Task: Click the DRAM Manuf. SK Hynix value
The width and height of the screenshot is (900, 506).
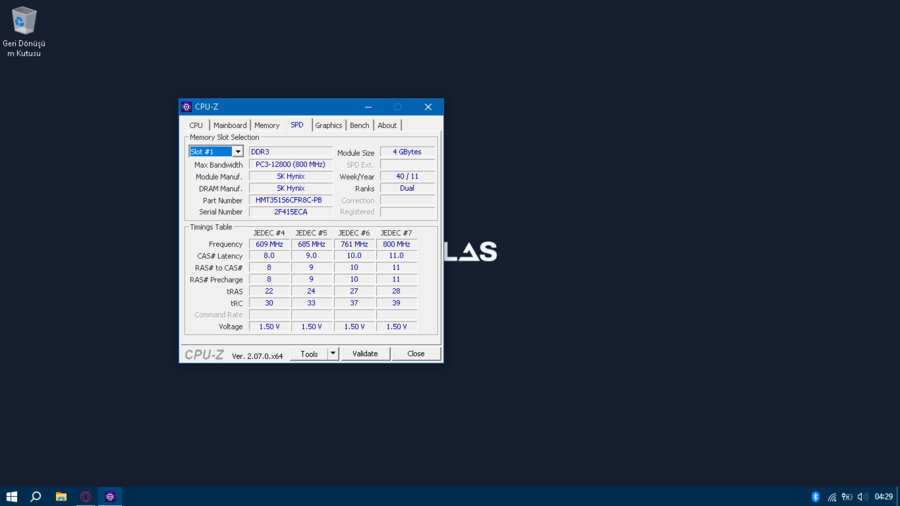Action: point(290,188)
